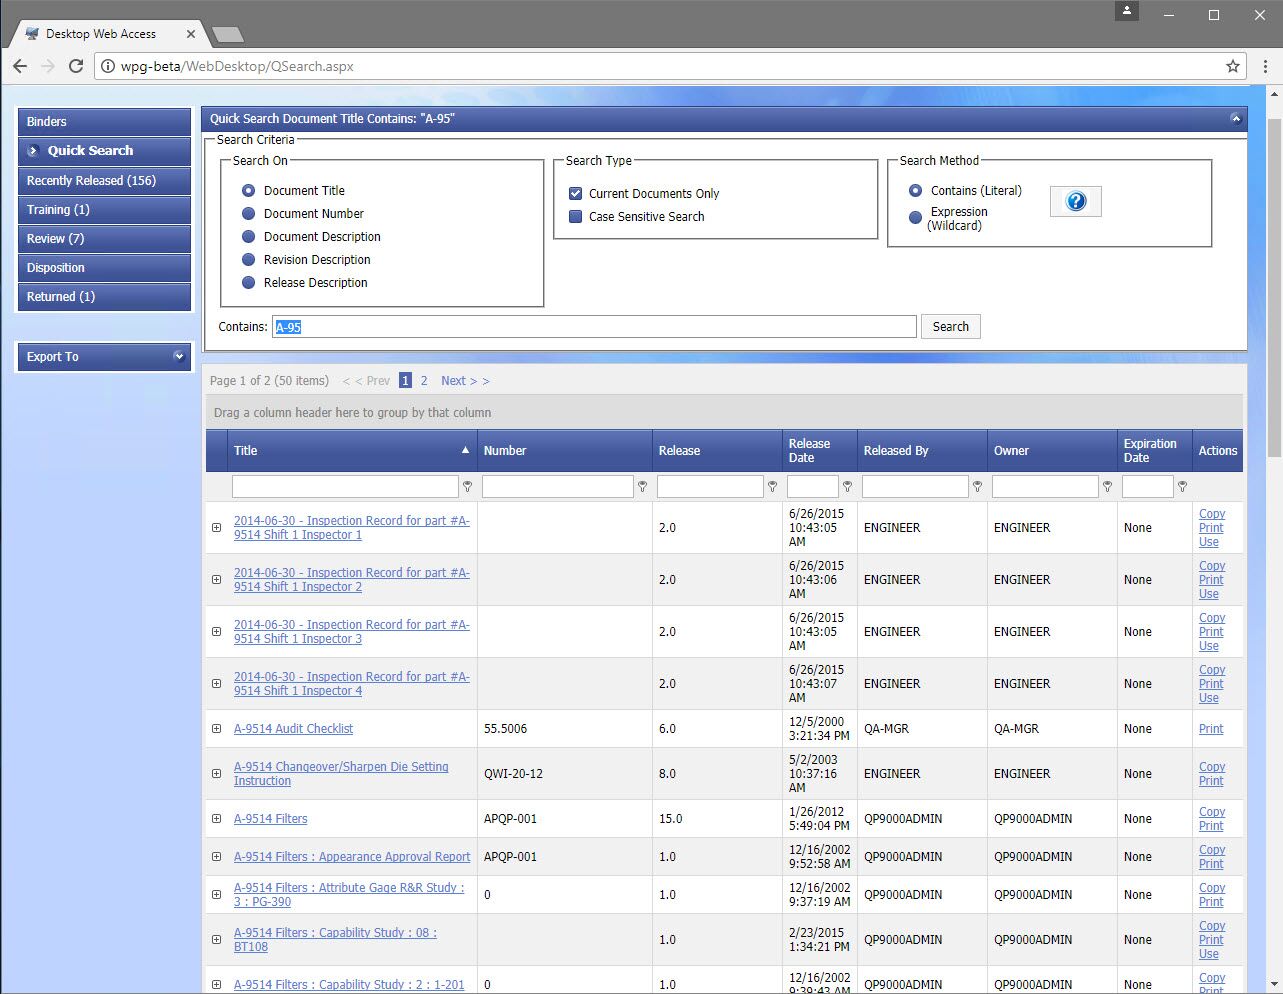Open the Recently Released (156) menu item
This screenshot has width=1283, height=994.
[x=104, y=181]
